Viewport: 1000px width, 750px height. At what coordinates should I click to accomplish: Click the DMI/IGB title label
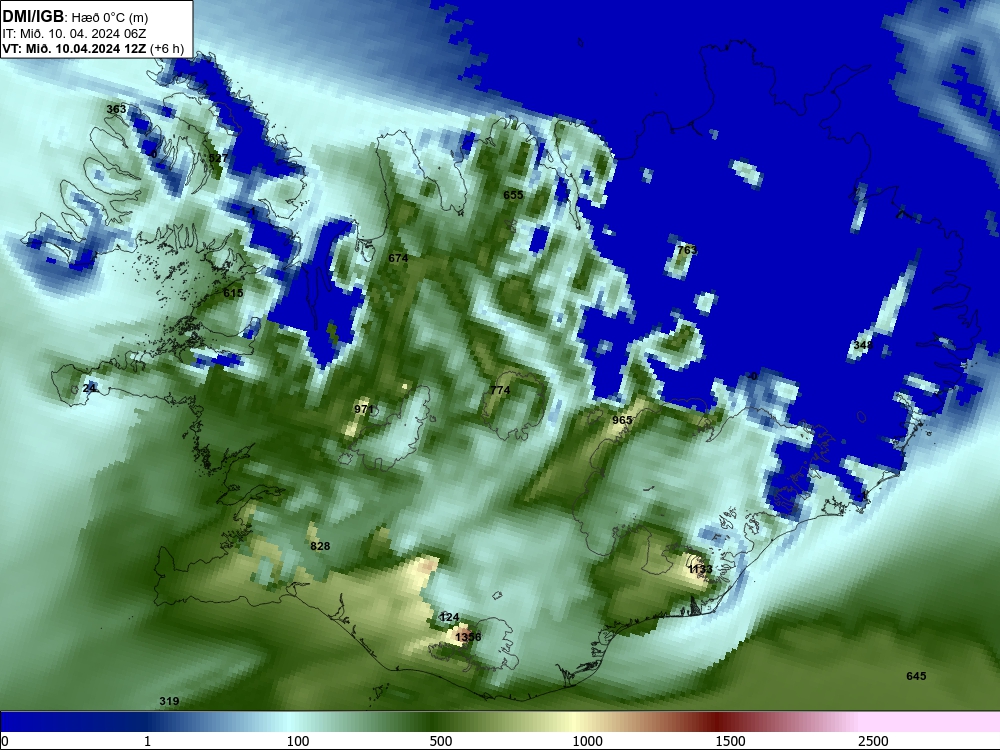coord(33,16)
